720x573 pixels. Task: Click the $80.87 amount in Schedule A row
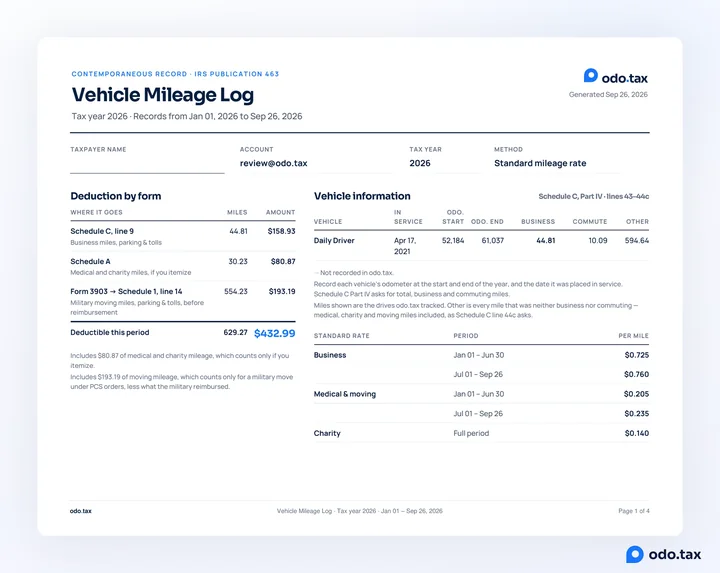click(283, 261)
